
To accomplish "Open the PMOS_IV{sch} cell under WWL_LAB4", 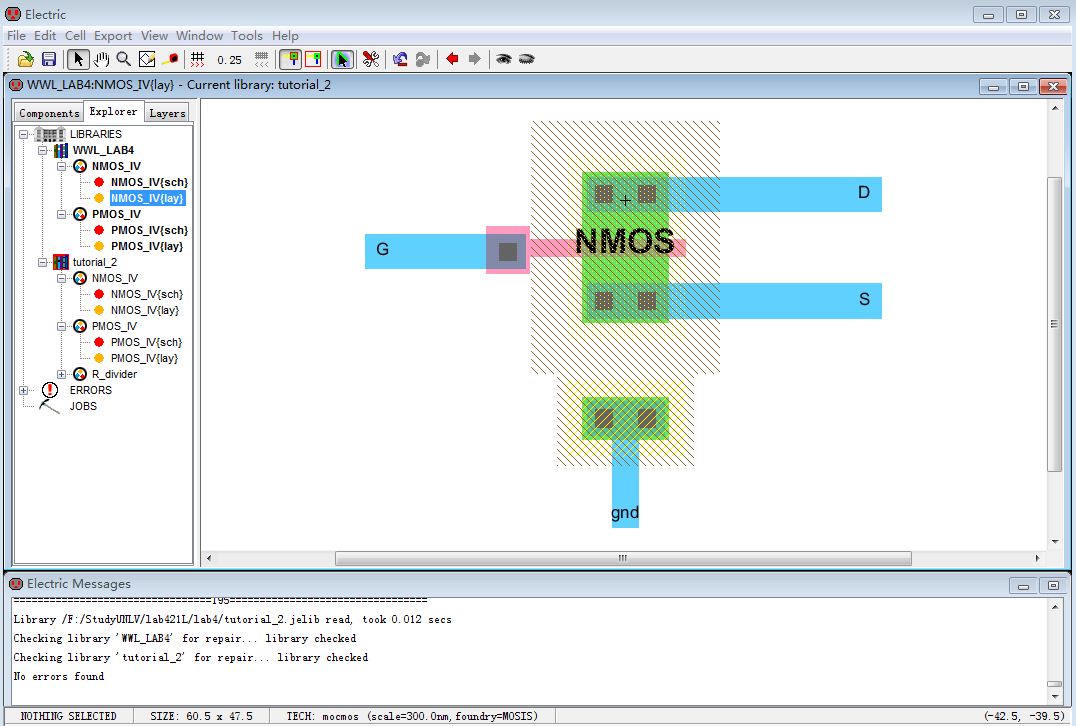I will (x=148, y=230).
